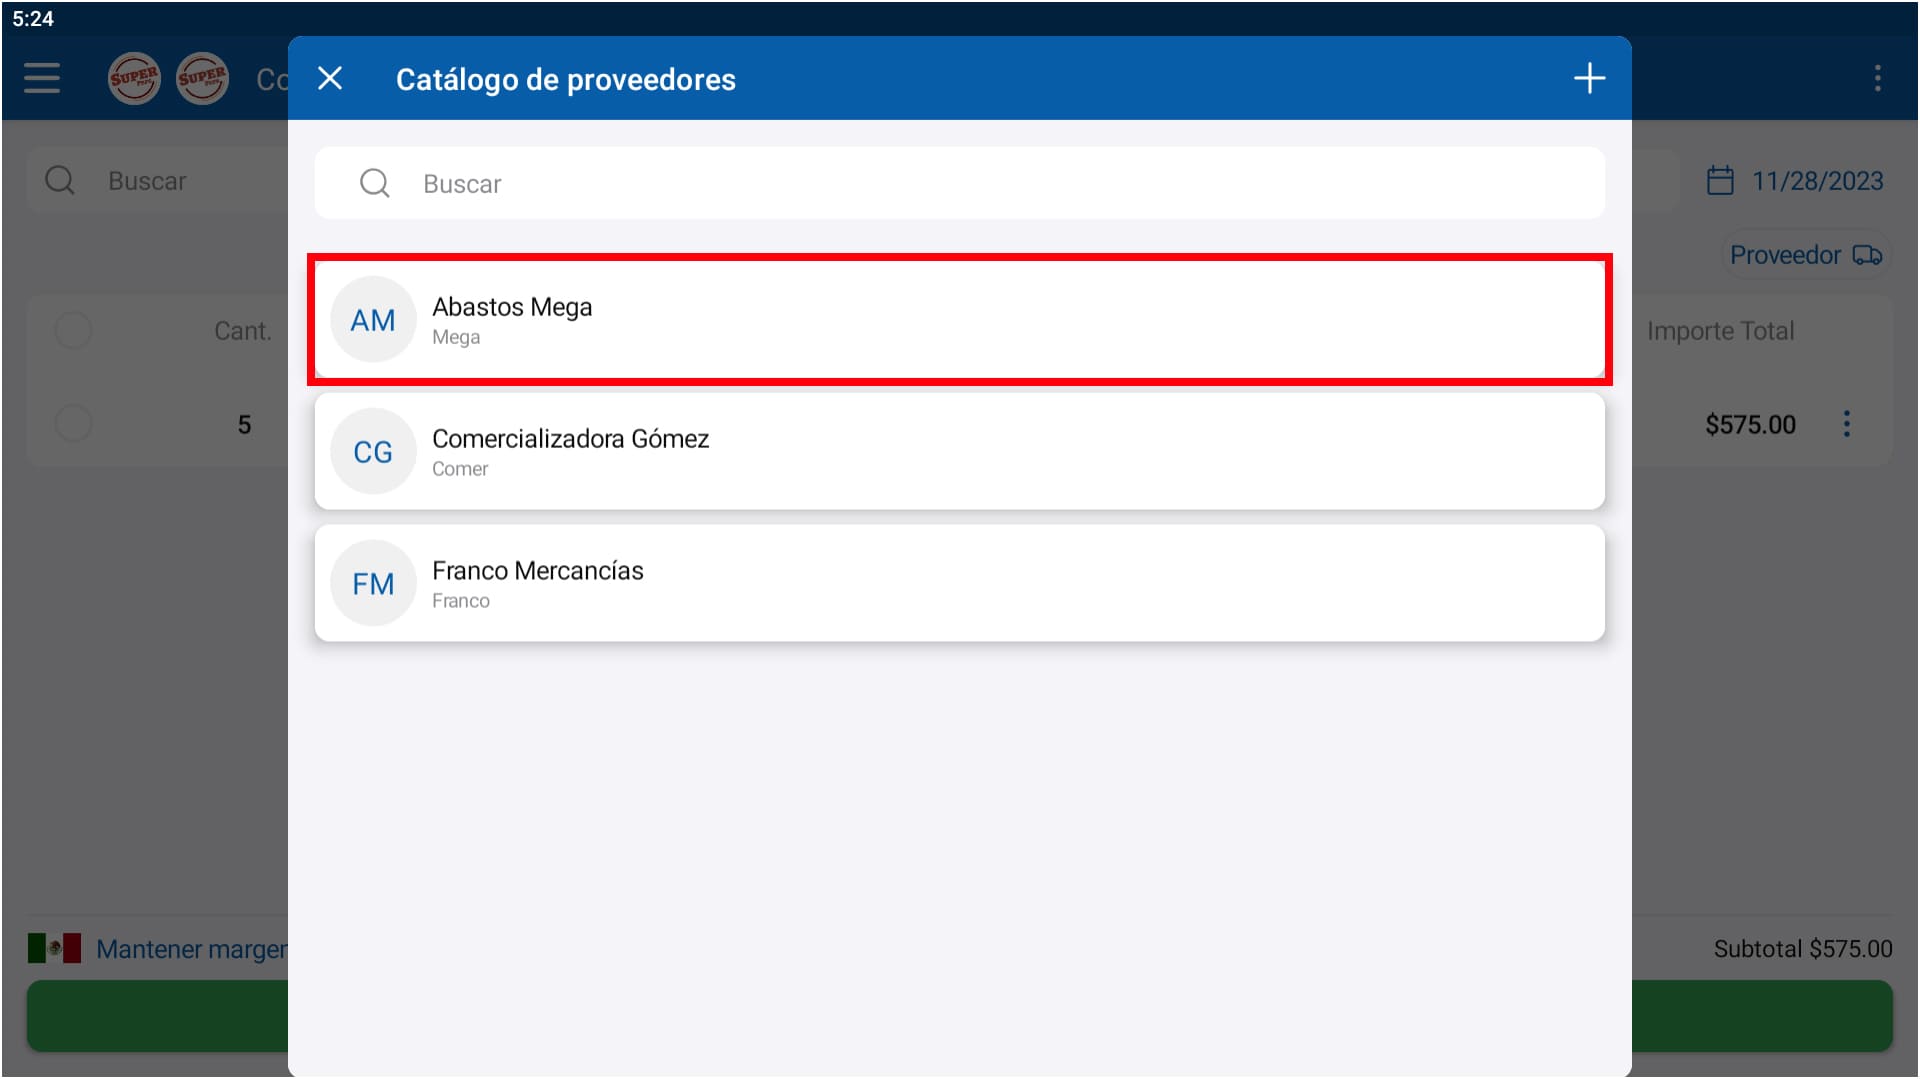Viewport: 1920px width, 1079px height.
Task: Open the hamburger navigation menu
Action: 42,78
